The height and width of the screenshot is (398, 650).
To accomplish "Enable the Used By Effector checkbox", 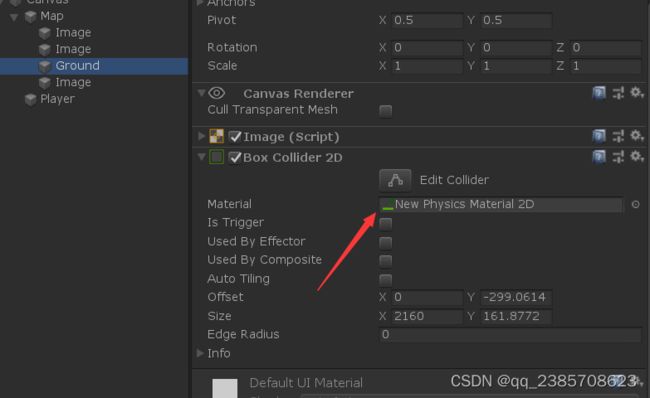I will 386,243.
